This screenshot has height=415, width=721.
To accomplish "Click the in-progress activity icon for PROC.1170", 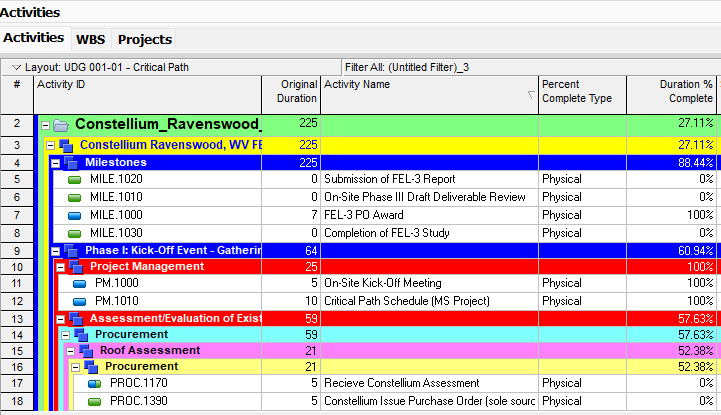I will point(94,384).
